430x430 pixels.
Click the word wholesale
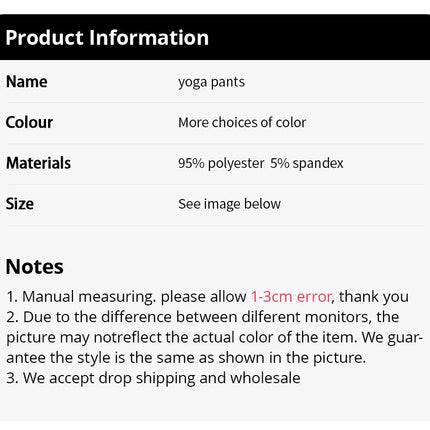click(265, 378)
